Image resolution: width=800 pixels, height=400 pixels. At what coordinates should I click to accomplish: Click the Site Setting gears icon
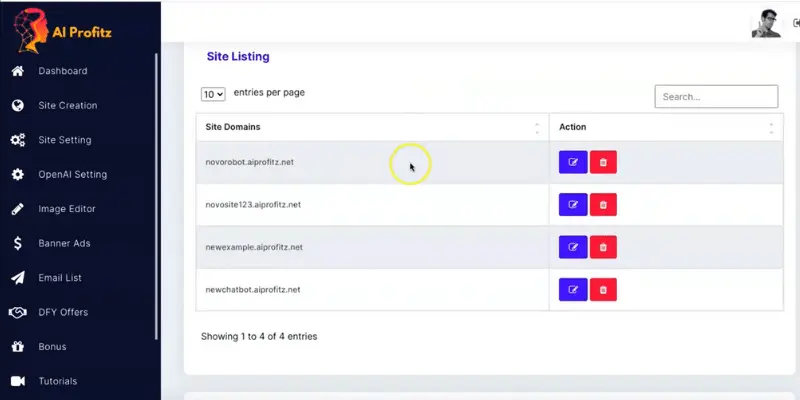pos(18,140)
